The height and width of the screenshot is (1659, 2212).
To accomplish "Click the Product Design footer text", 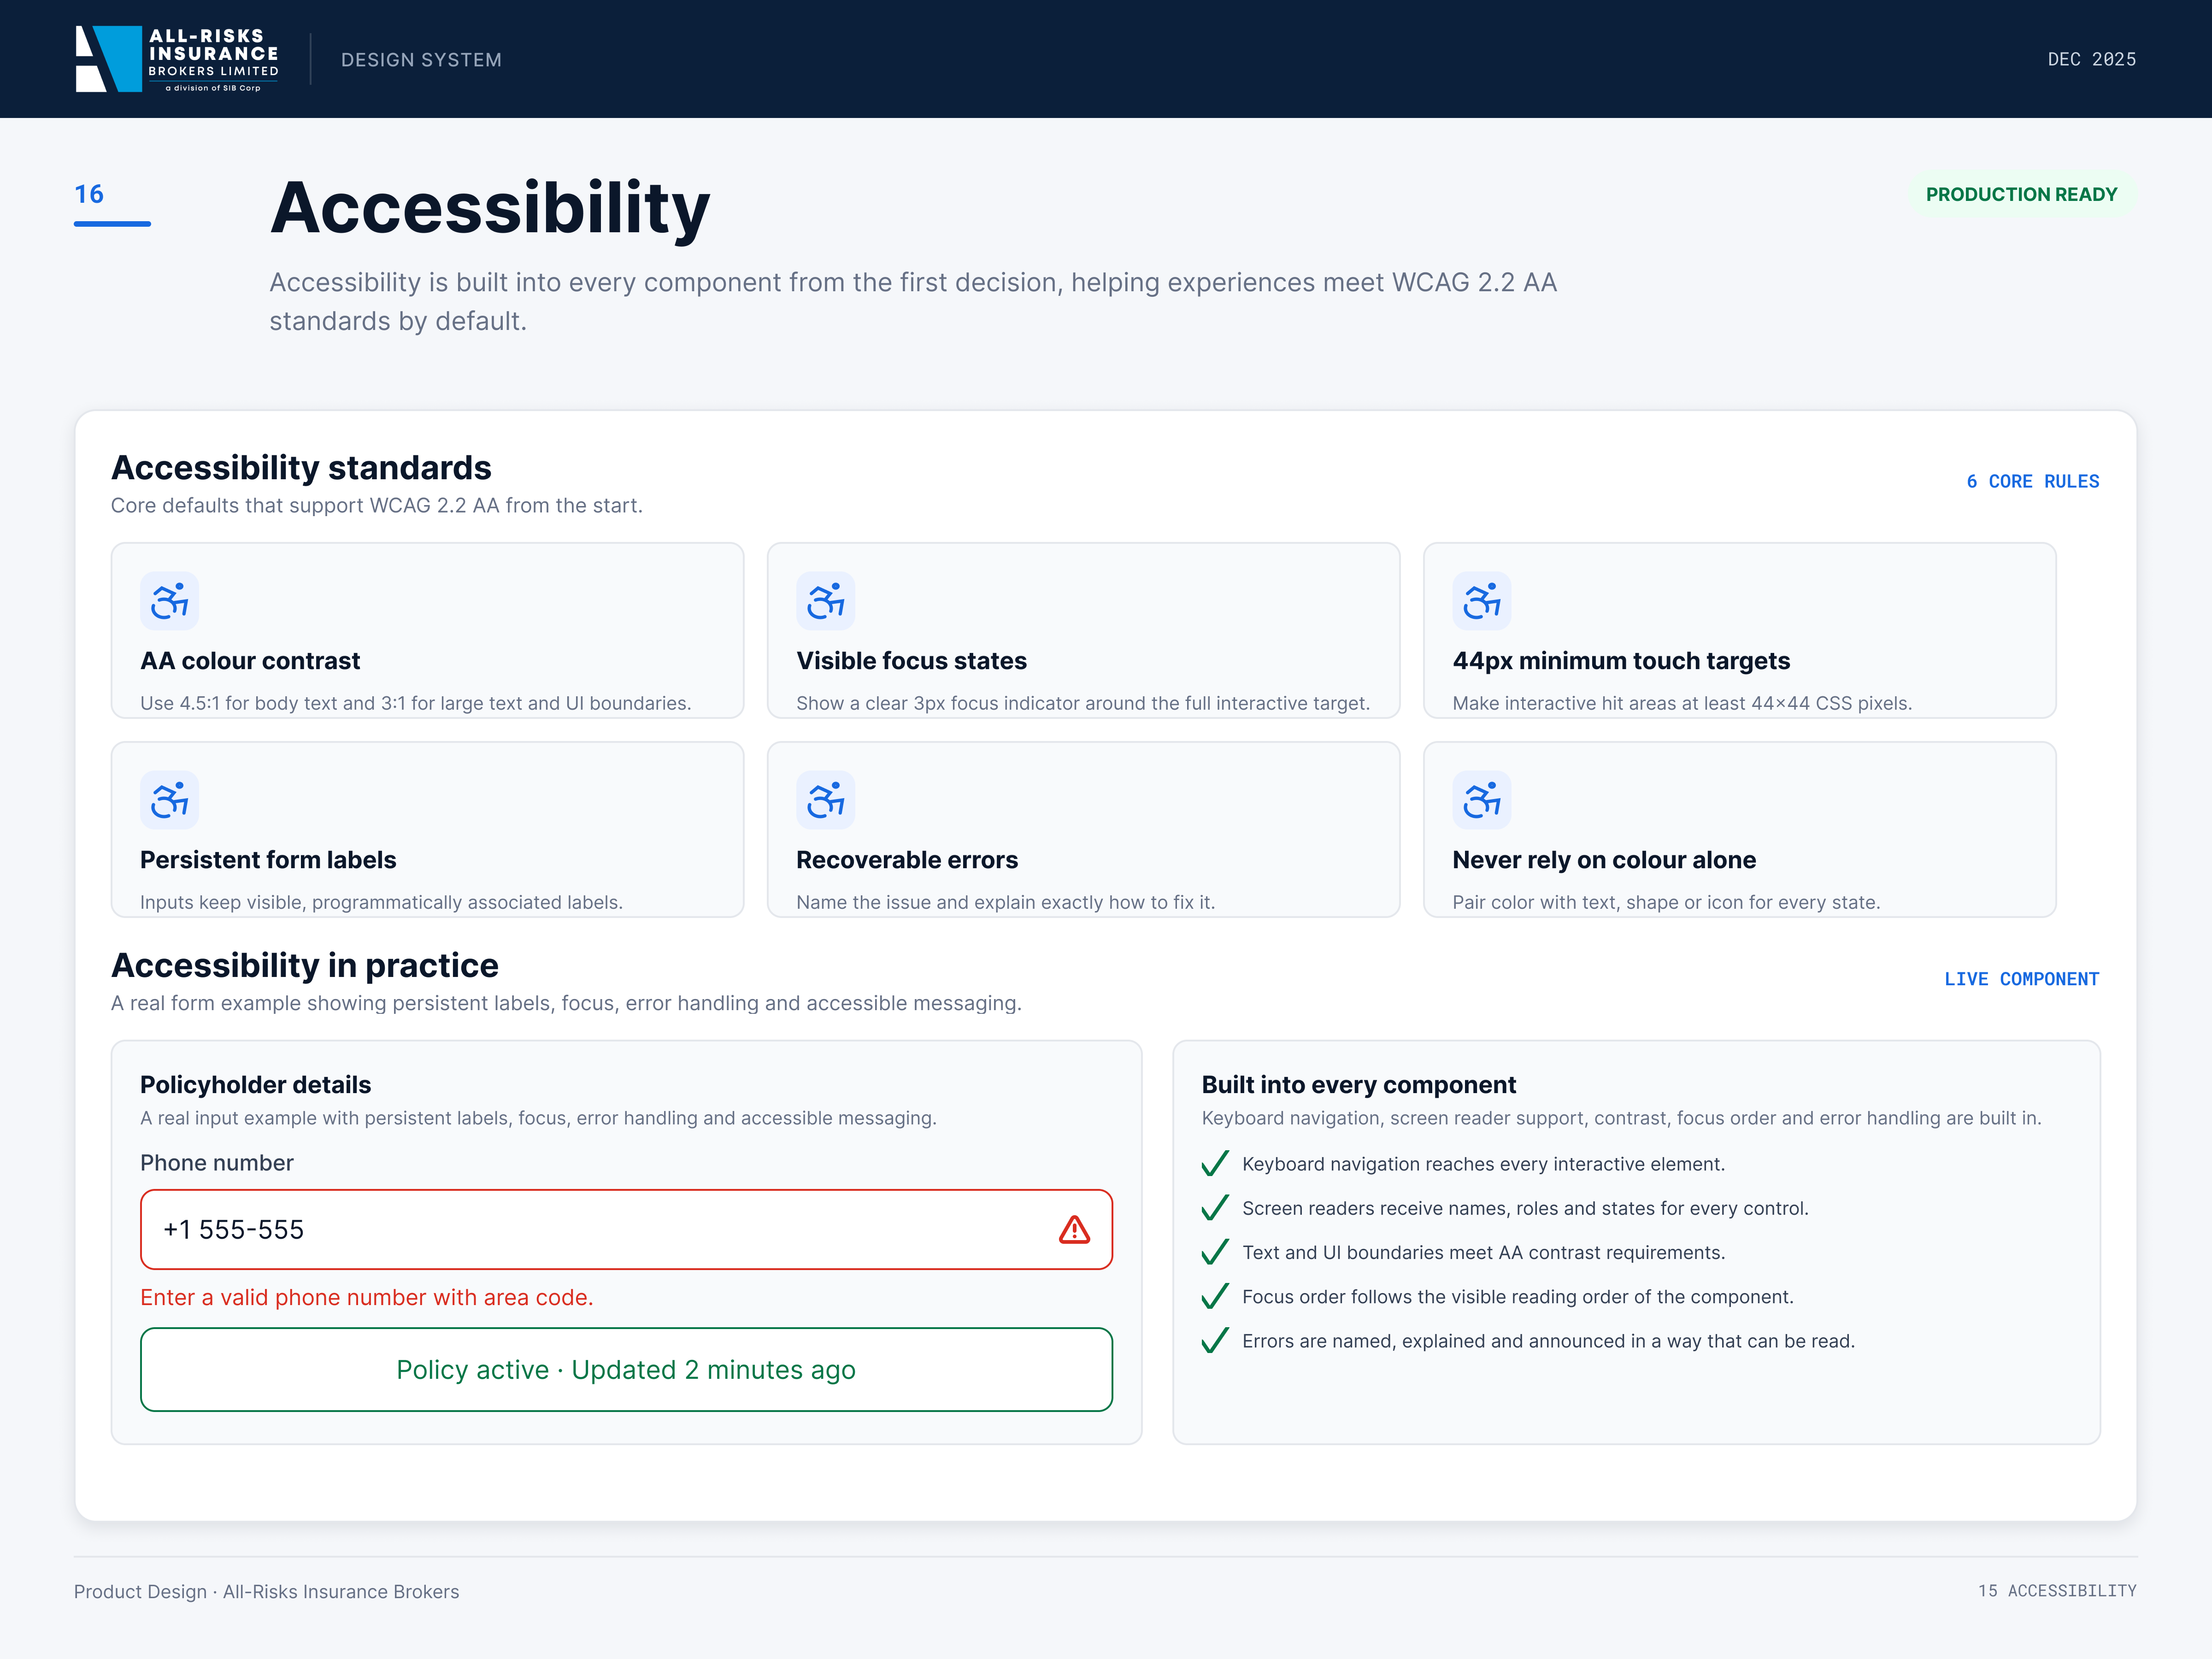I will [x=266, y=1592].
